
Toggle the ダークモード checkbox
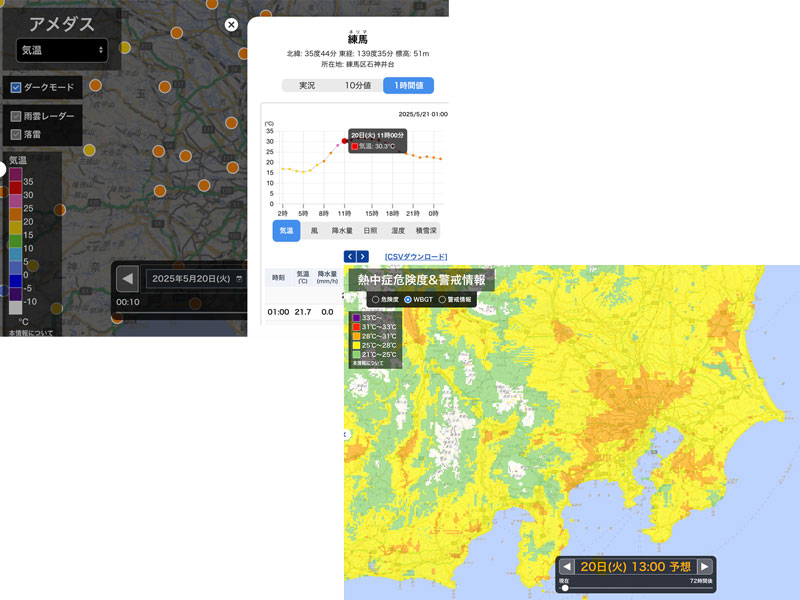16,87
